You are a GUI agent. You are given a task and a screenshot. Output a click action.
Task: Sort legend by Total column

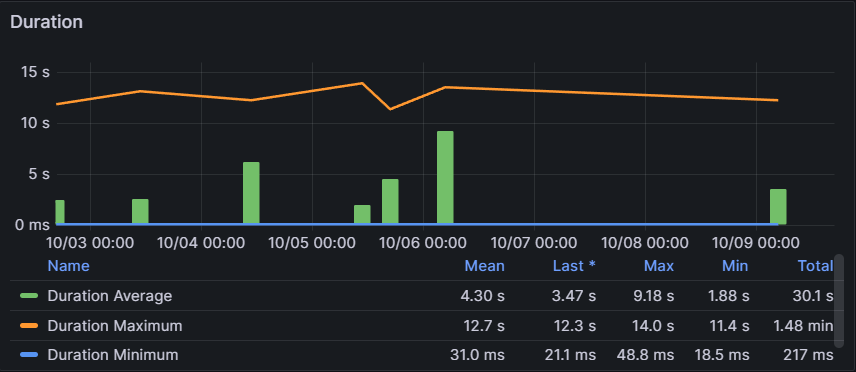[815, 266]
